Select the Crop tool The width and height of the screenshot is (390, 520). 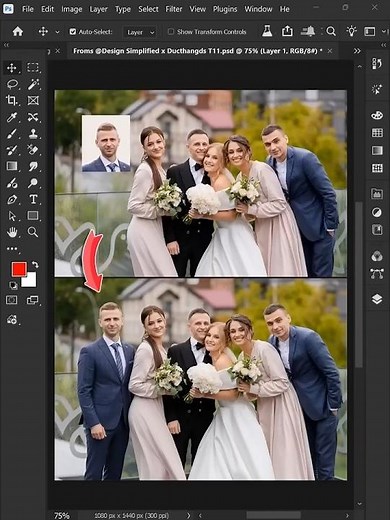click(12, 100)
